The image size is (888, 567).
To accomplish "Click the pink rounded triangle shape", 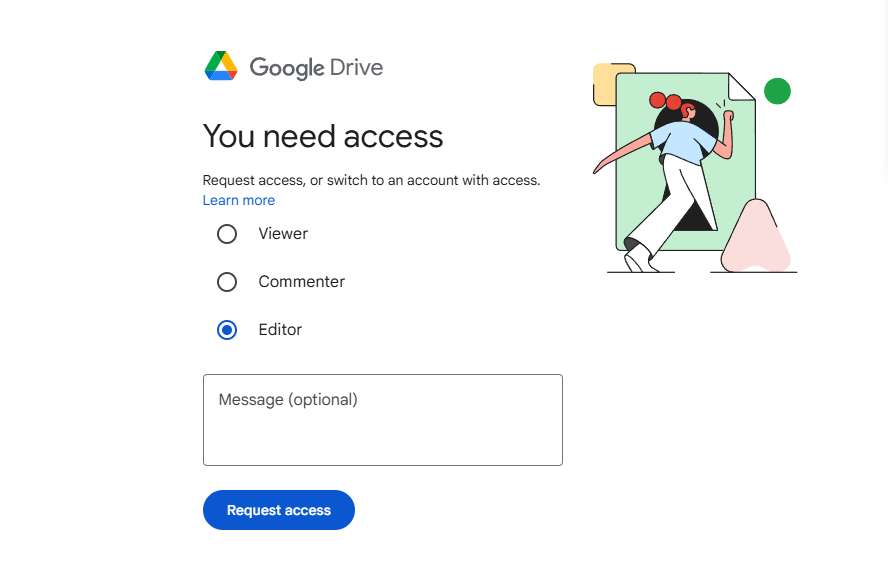I will pos(755,236).
